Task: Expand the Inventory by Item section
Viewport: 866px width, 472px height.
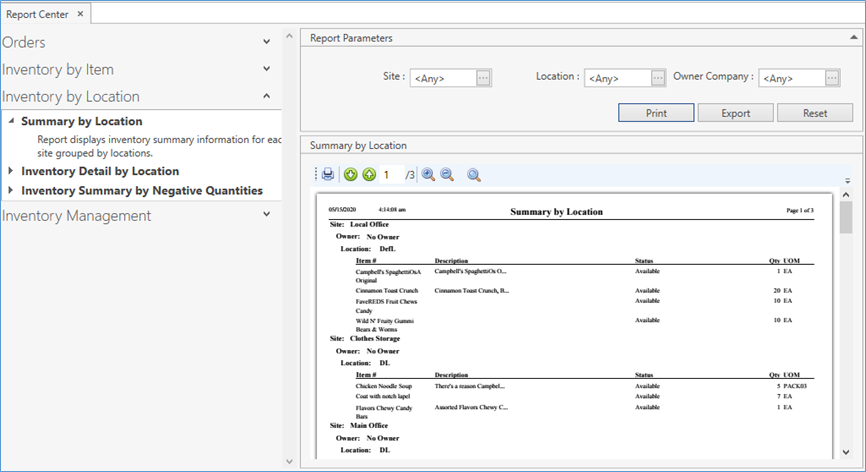Action: click(266, 69)
